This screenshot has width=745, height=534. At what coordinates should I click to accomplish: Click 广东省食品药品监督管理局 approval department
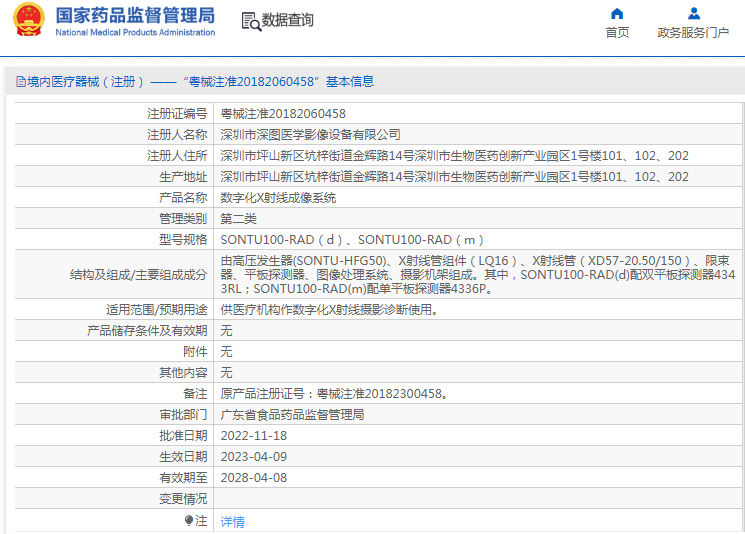(x=292, y=415)
